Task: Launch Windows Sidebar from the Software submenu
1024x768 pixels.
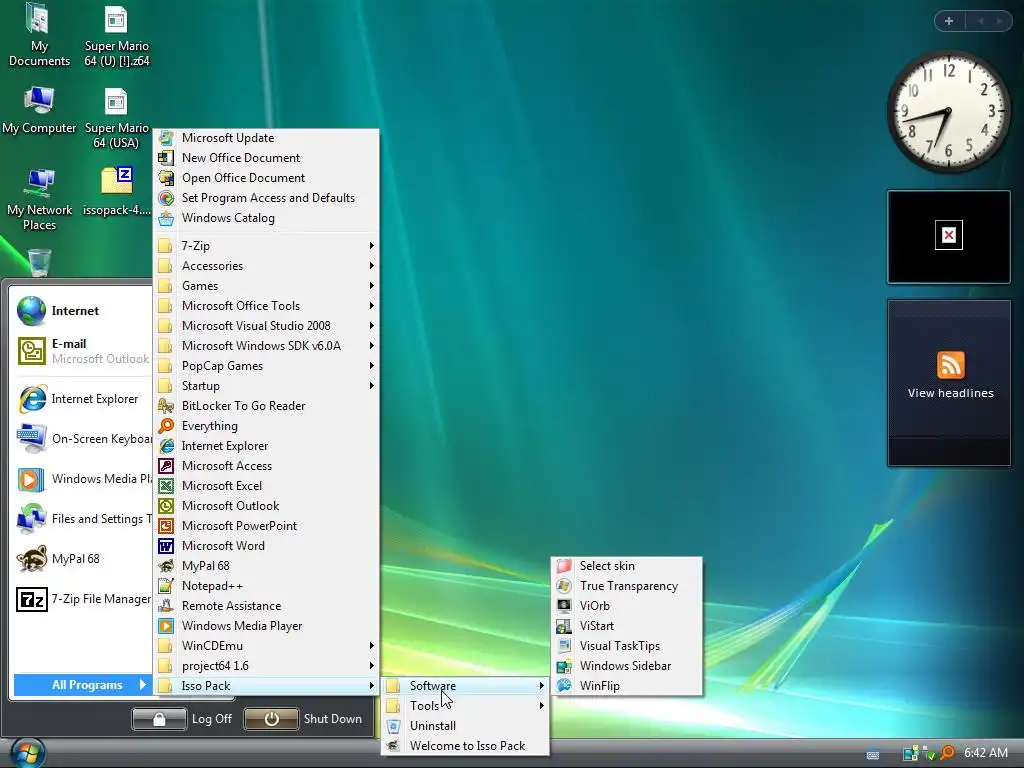Action: coord(626,665)
